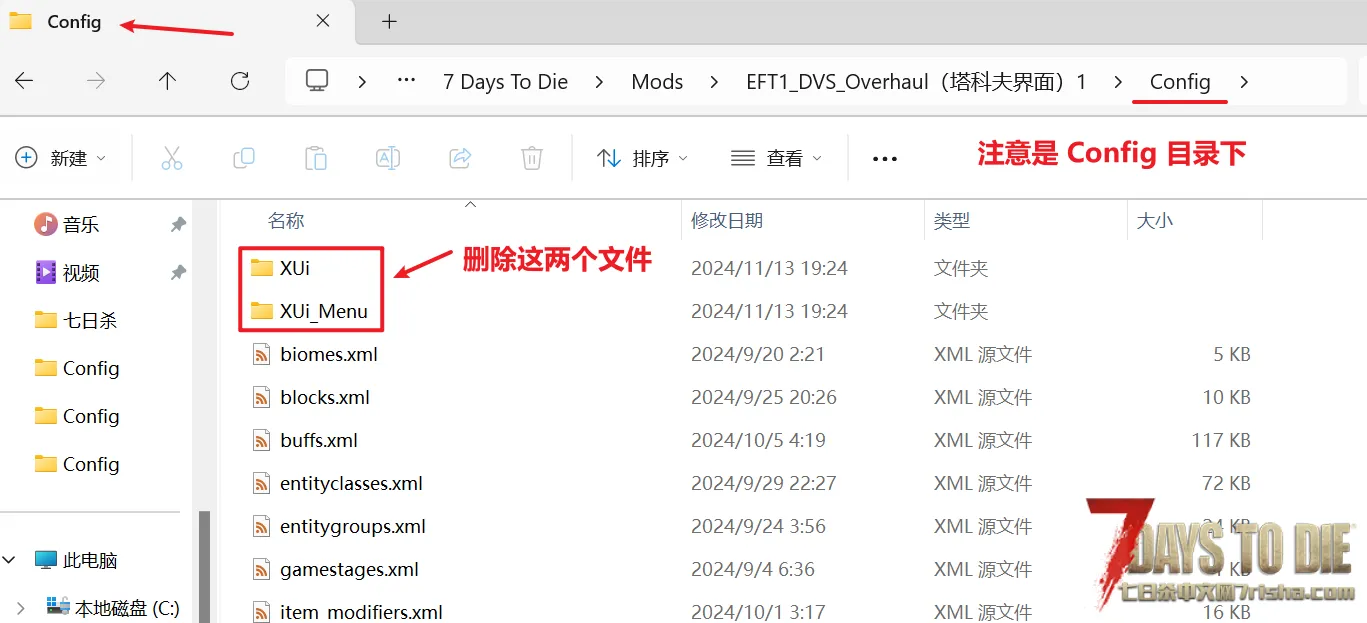The image size is (1367, 623).
Task: Navigate to the Mods breadcrumb
Action: [x=657, y=82]
